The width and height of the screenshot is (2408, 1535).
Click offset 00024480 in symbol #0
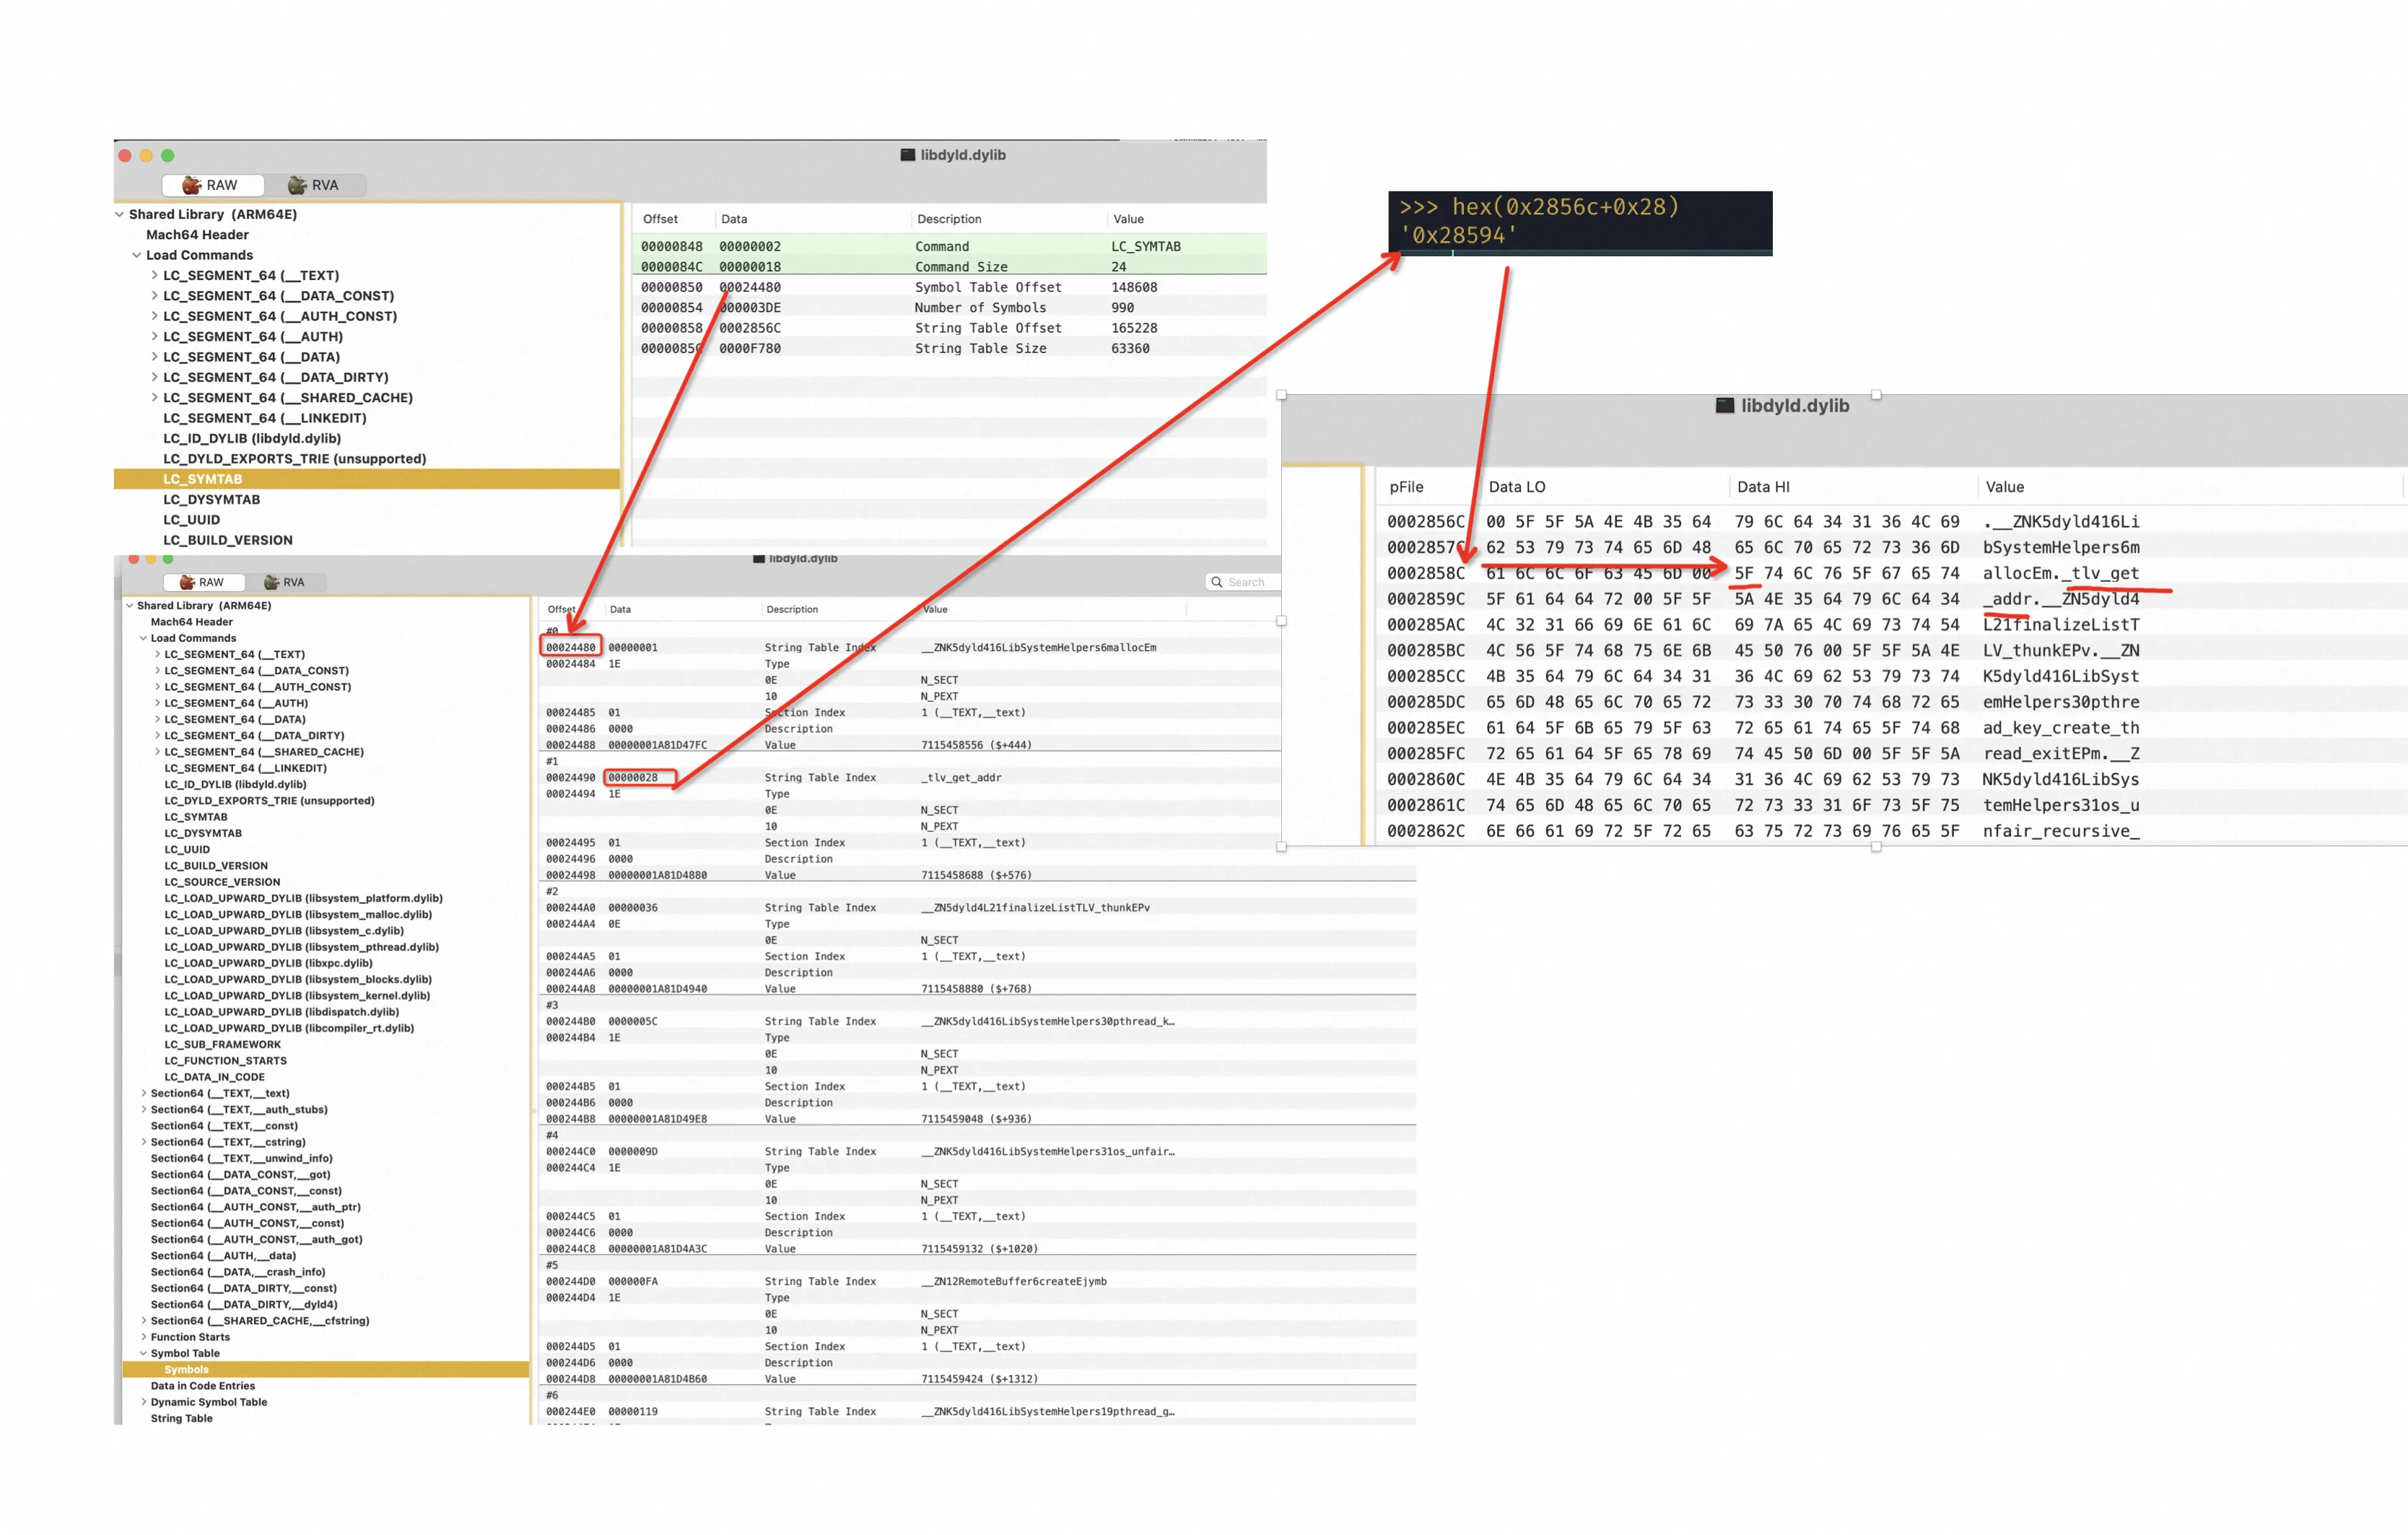point(570,647)
